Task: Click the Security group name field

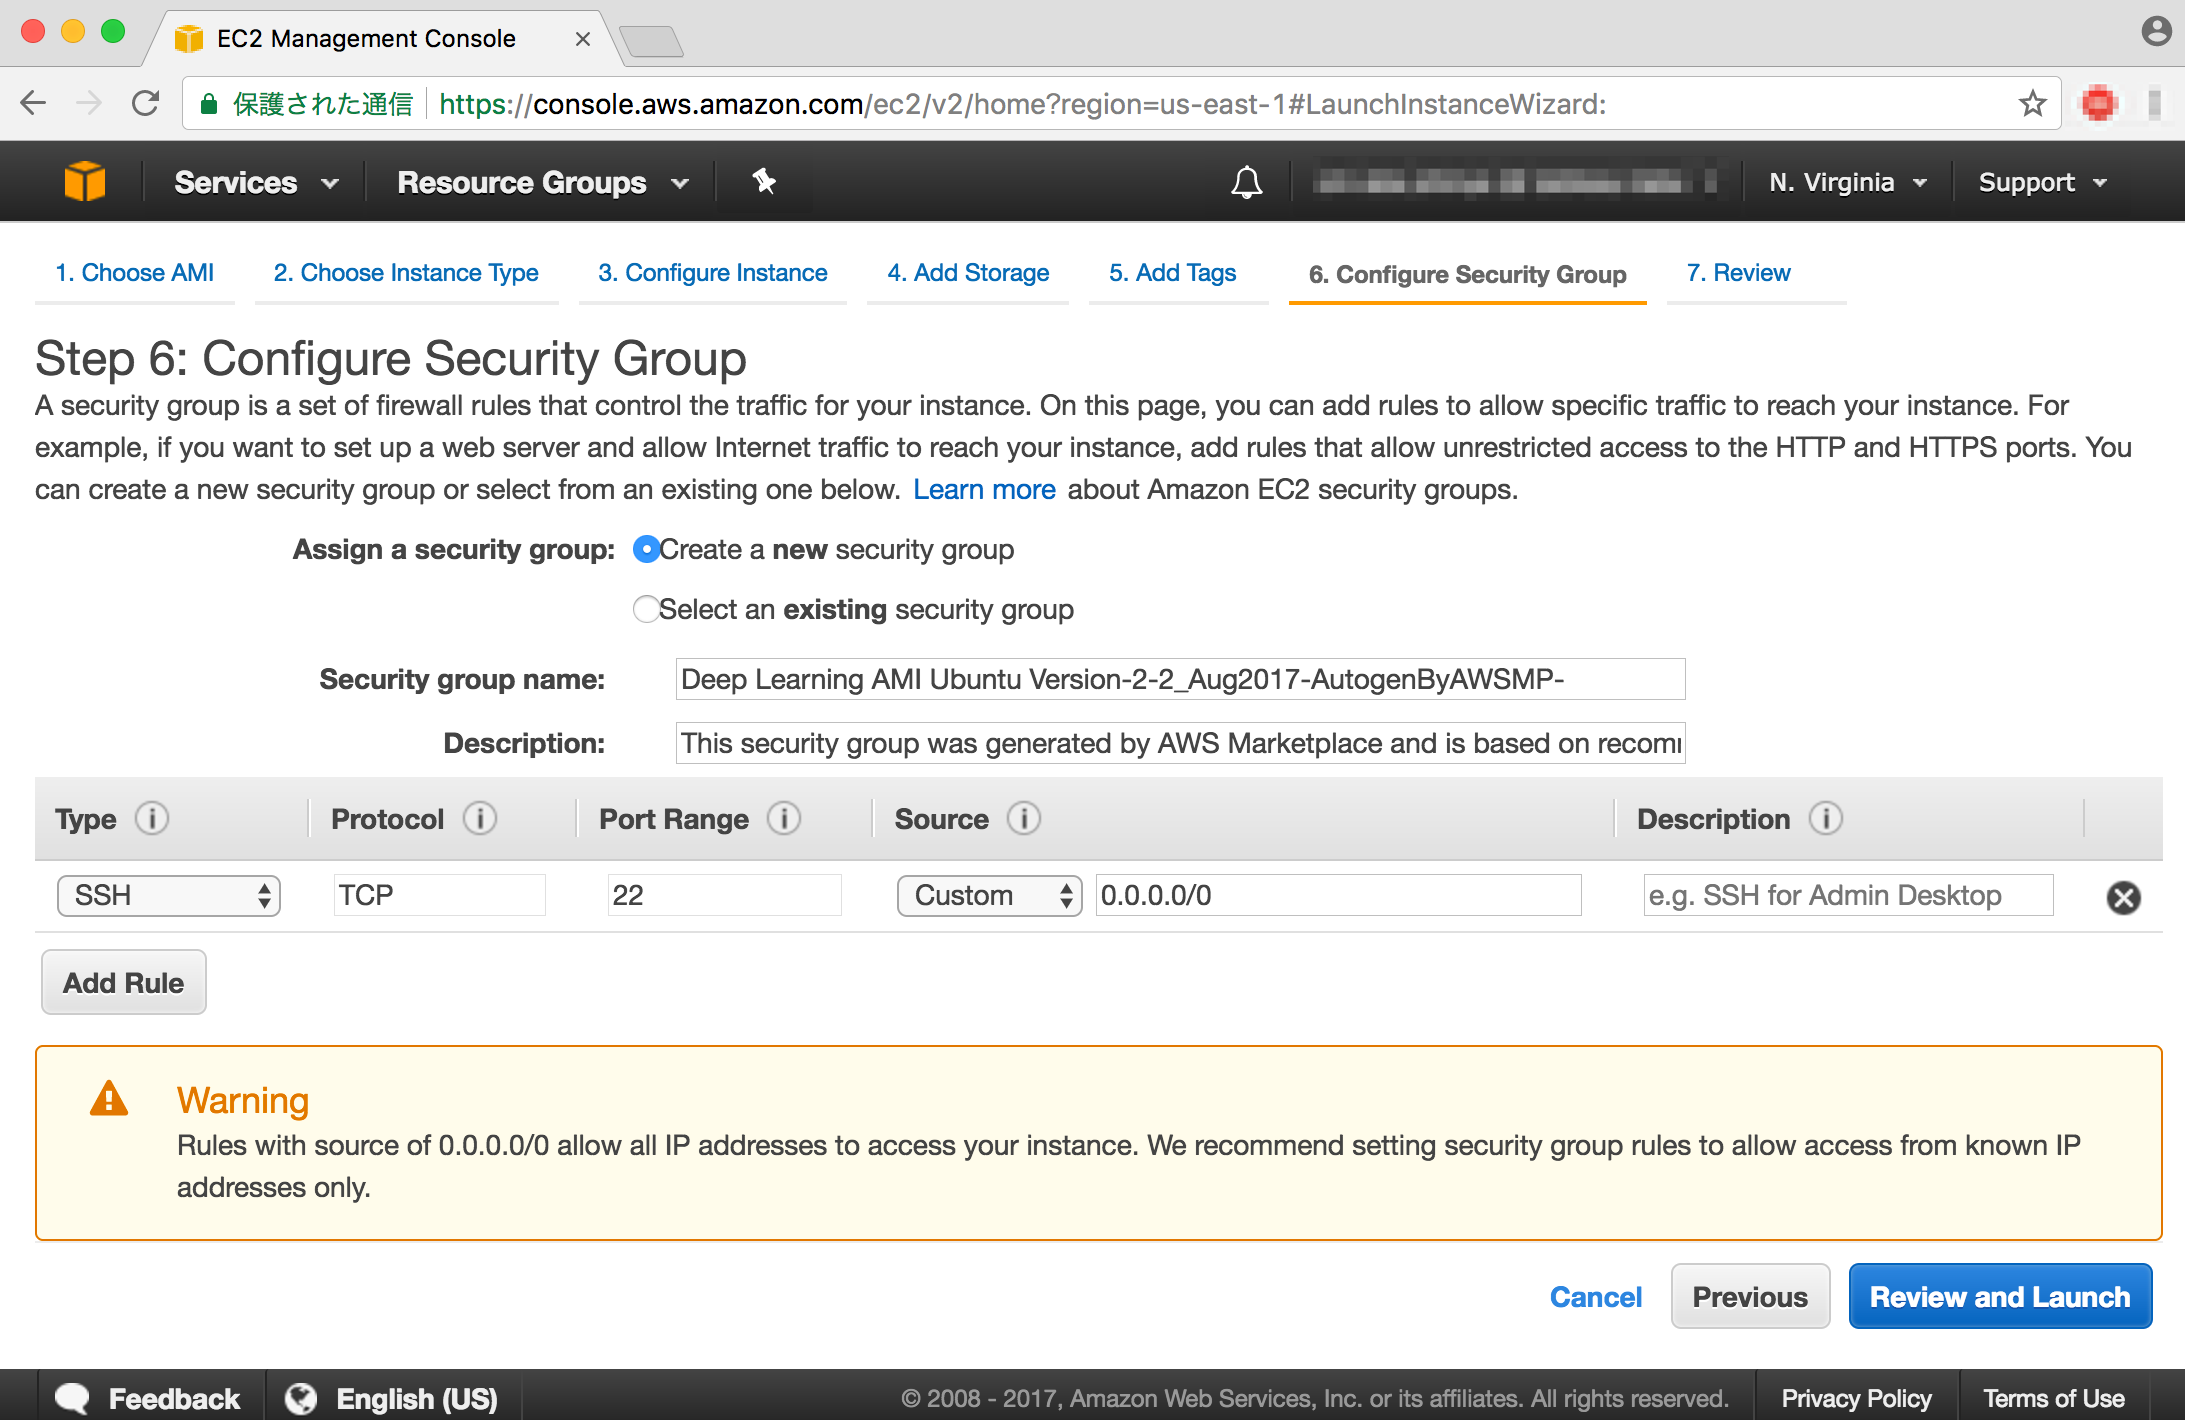Action: (x=1180, y=679)
